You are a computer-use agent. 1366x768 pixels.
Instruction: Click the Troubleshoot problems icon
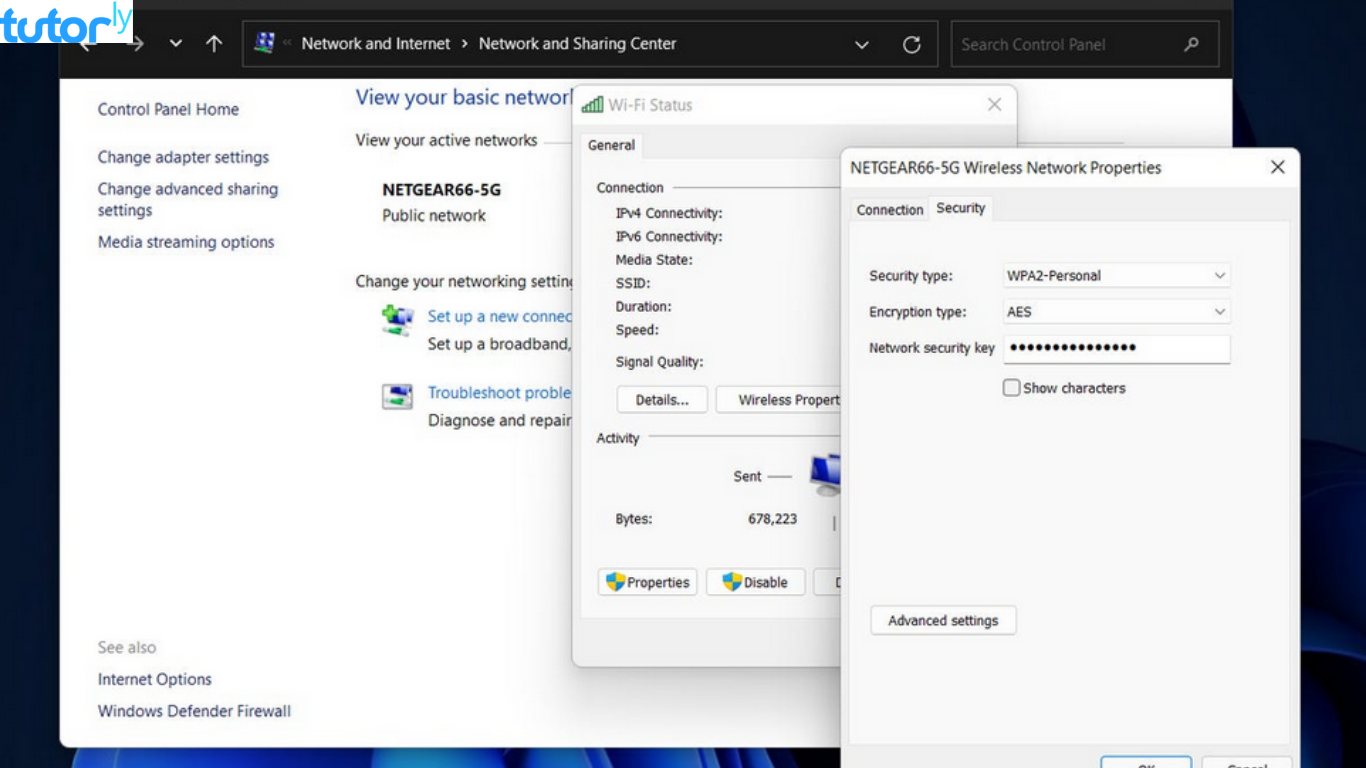pyautogui.click(x=397, y=396)
